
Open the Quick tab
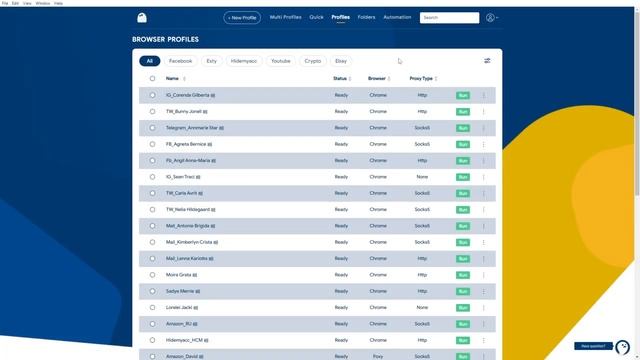pyautogui.click(x=316, y=17)
